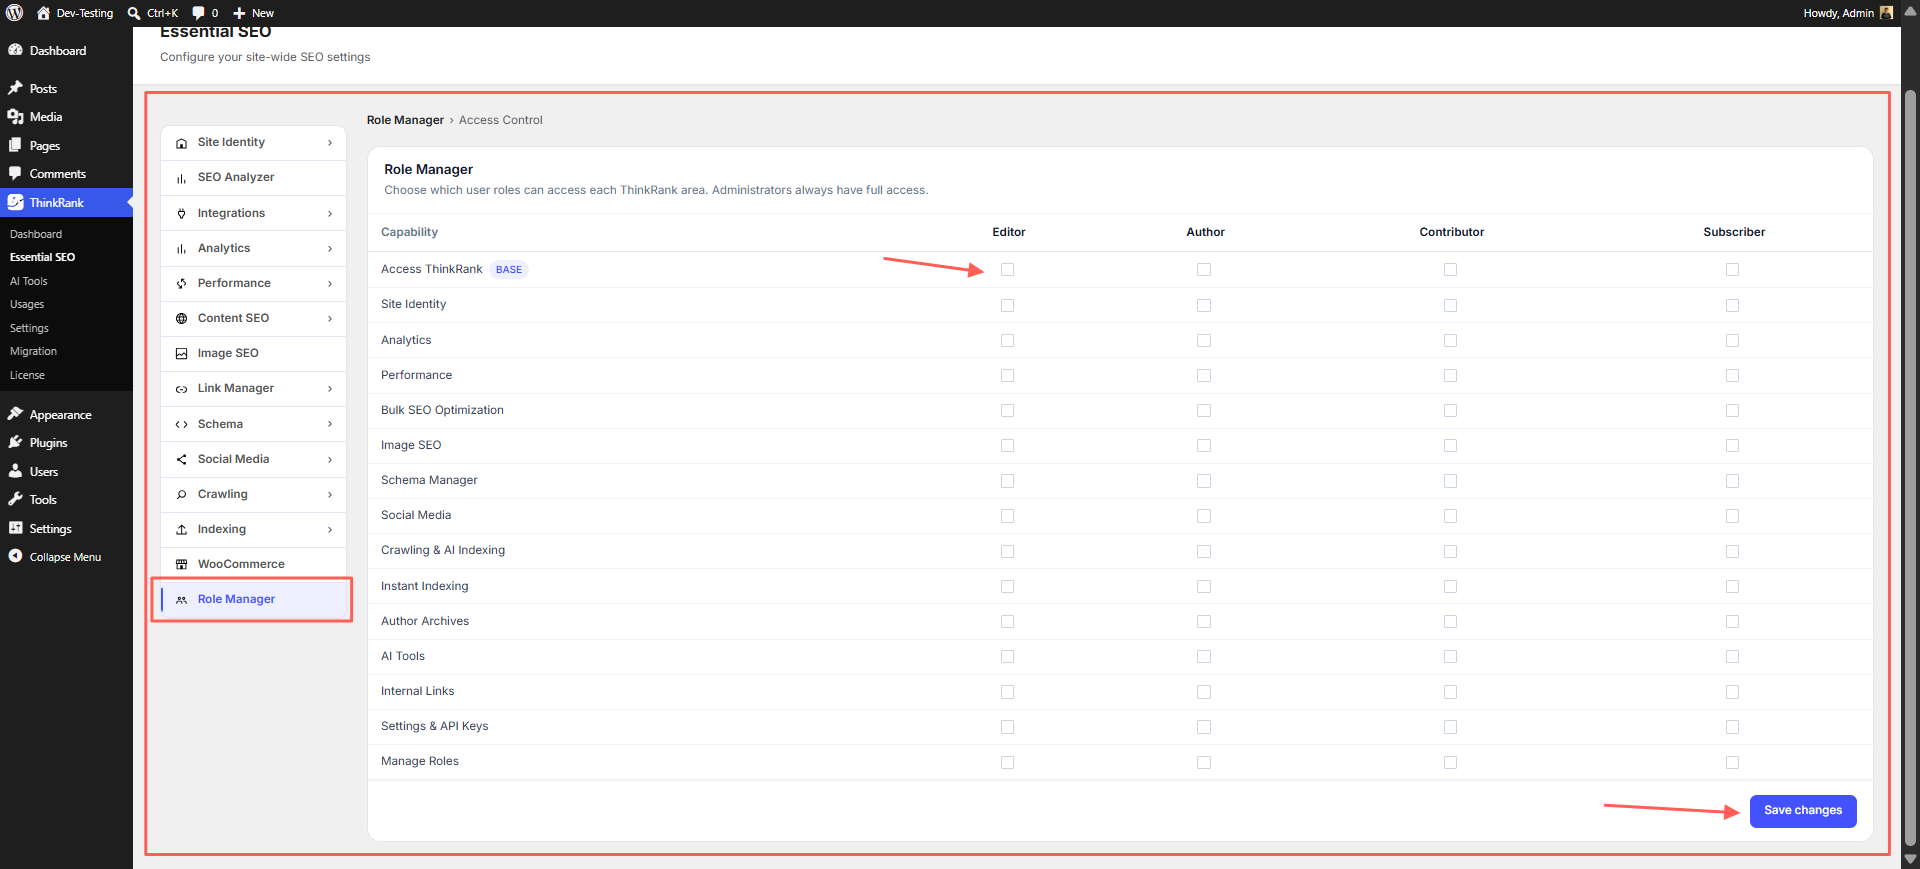The image size is (1920, 869).
Task: Expand the Analytics section chevron
Action: click(x=330, y=249)
